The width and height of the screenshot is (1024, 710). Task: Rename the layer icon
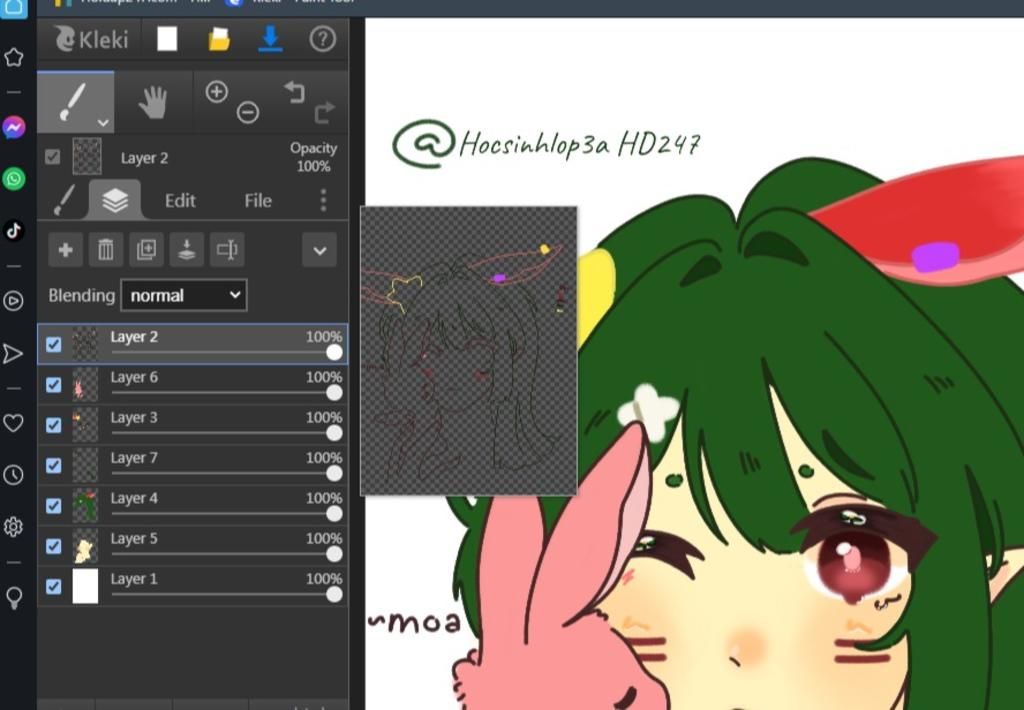[227, 250]
